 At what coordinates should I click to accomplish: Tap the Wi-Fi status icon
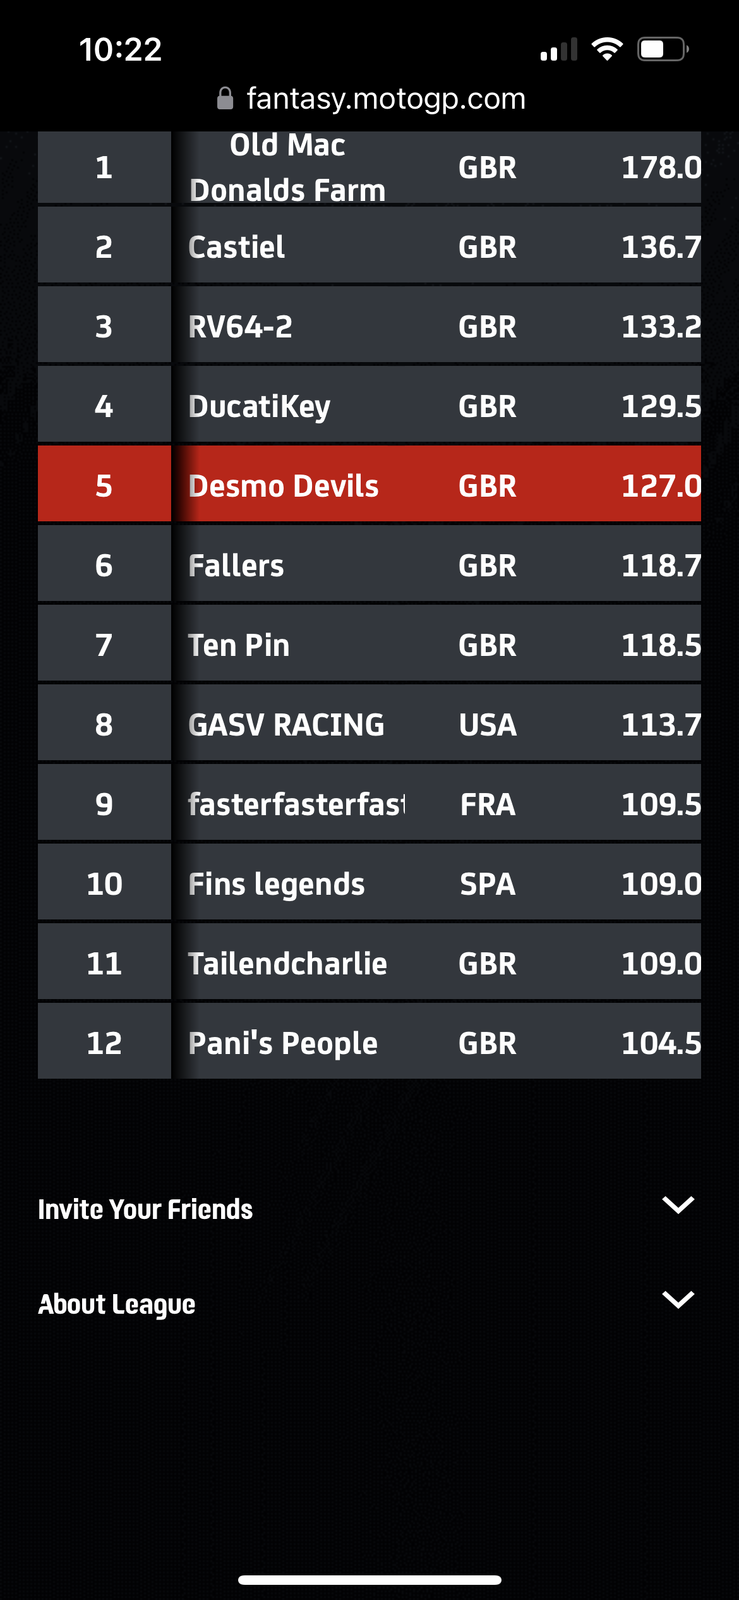point(607,49)
